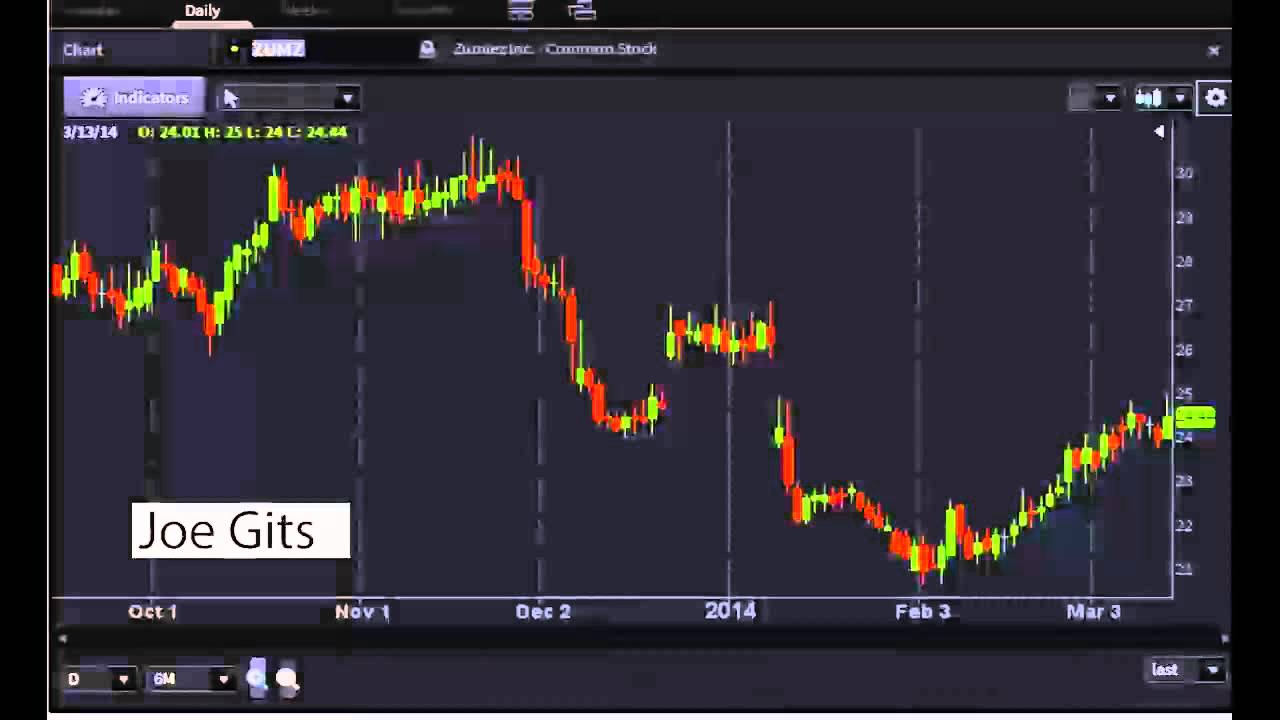Click the "2014" date axis label

(730, 611)
